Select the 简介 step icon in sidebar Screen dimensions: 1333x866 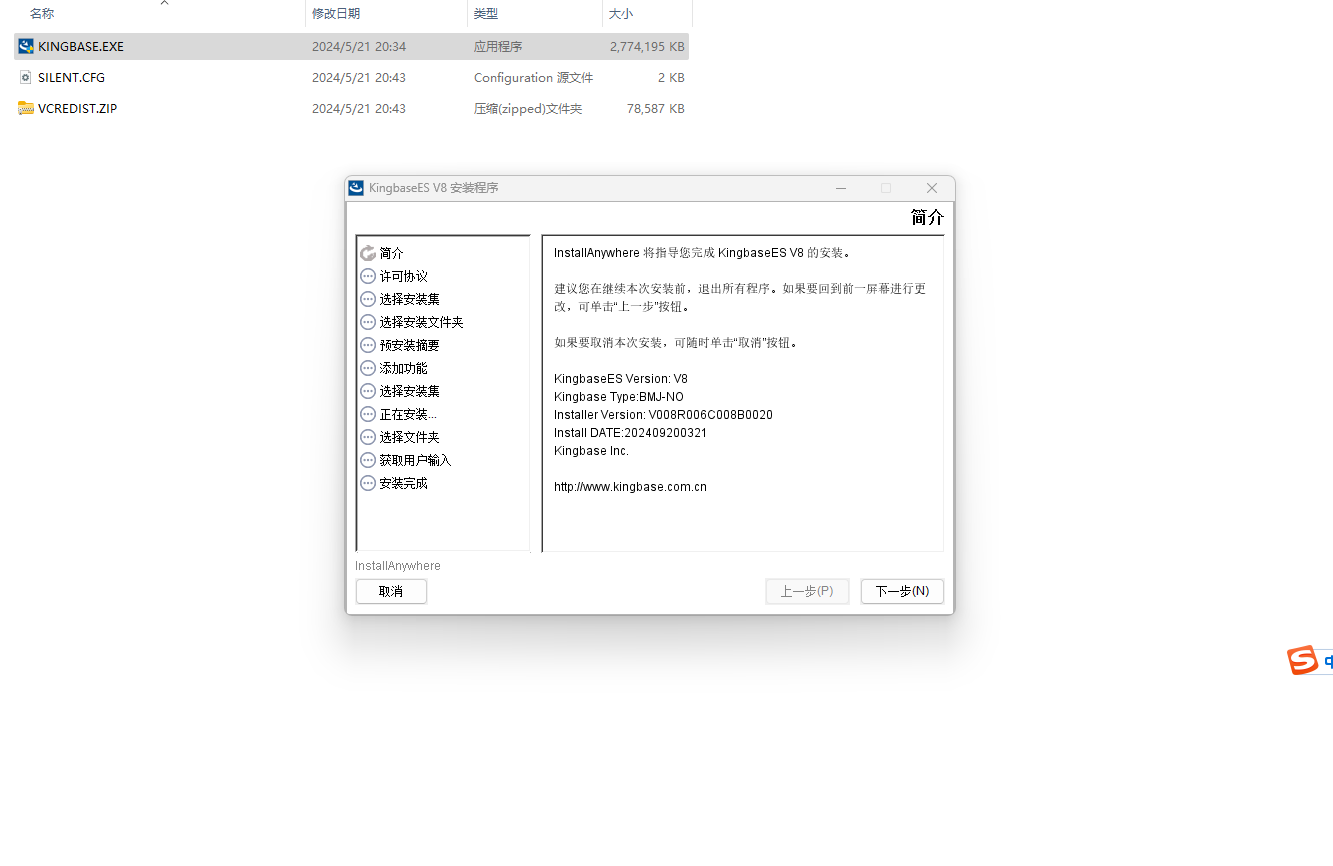[x=367, y=253]
